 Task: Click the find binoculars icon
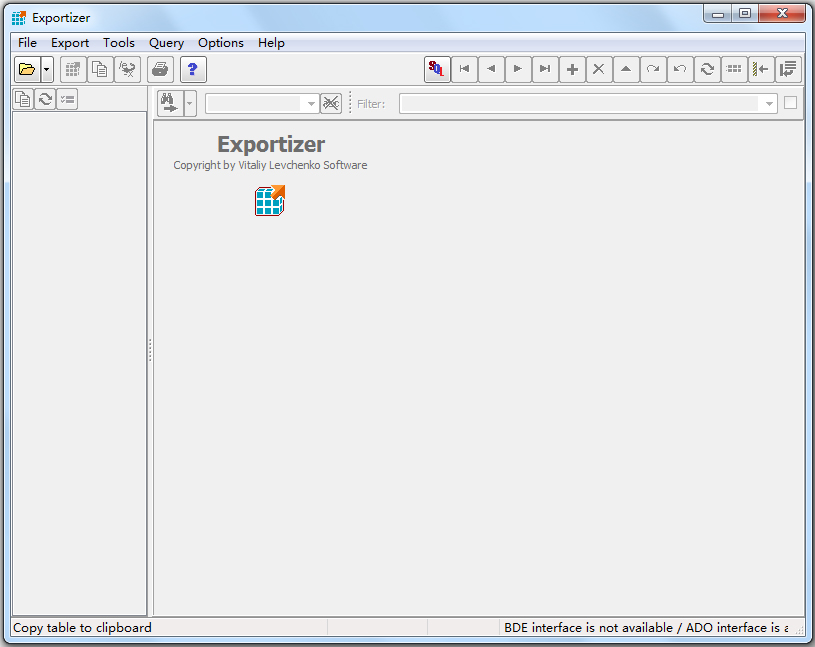[x=170, y=103]
